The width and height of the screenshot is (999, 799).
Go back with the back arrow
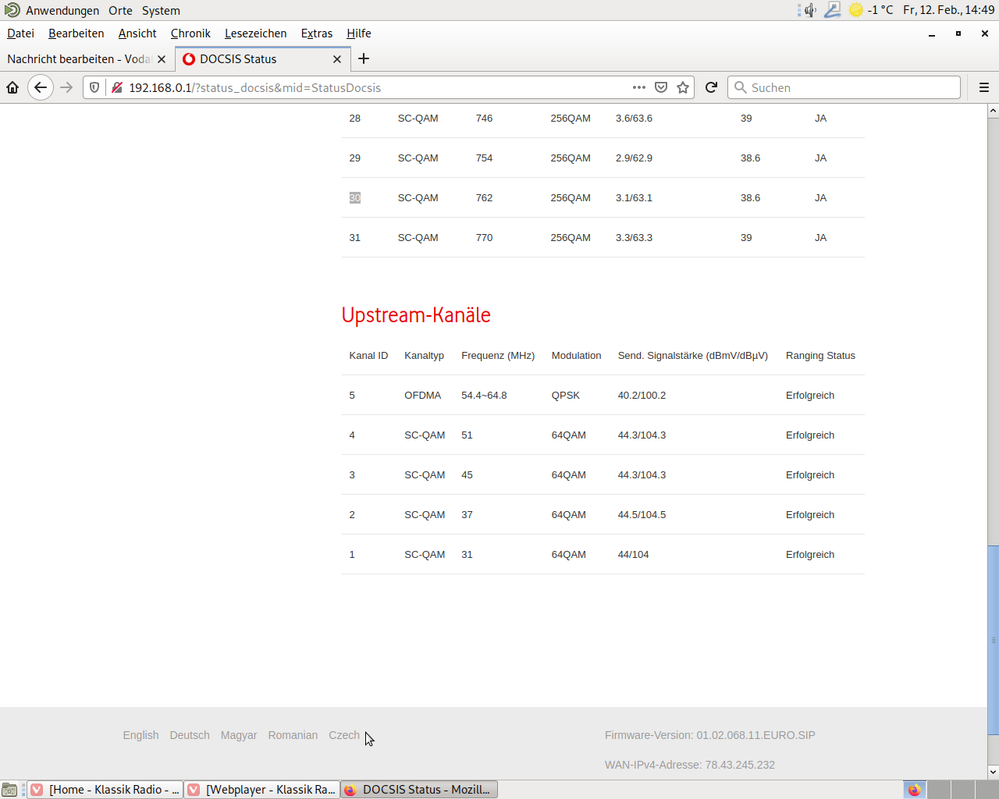(41, 88)
